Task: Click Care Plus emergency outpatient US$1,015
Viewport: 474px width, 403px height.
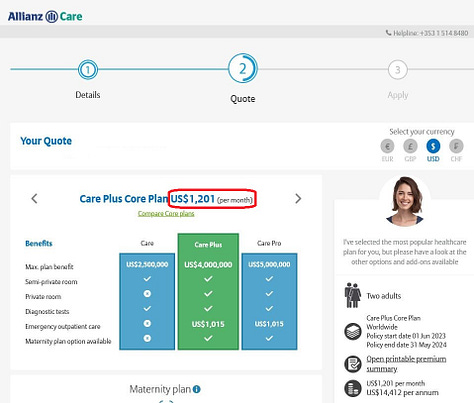Action: pos(208,324)
